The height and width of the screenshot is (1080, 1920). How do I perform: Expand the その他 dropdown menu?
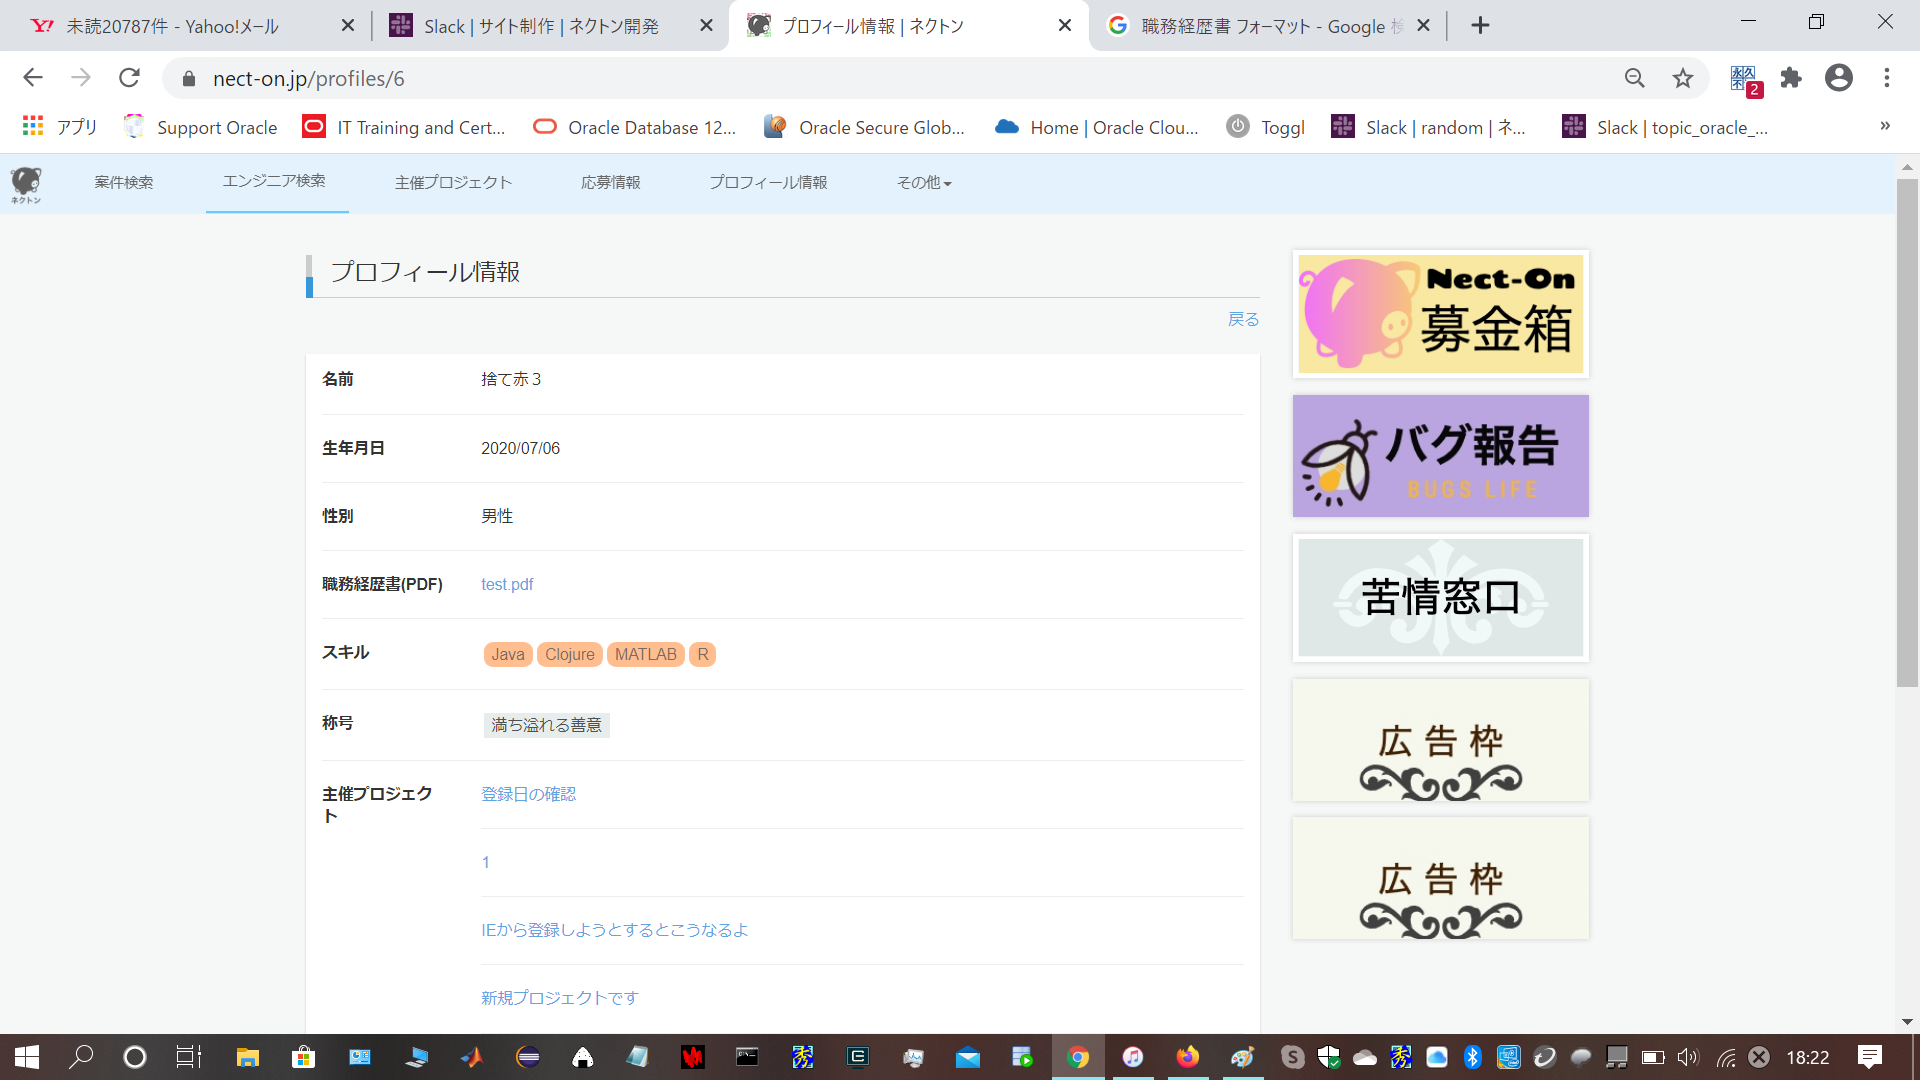point(924,183)
